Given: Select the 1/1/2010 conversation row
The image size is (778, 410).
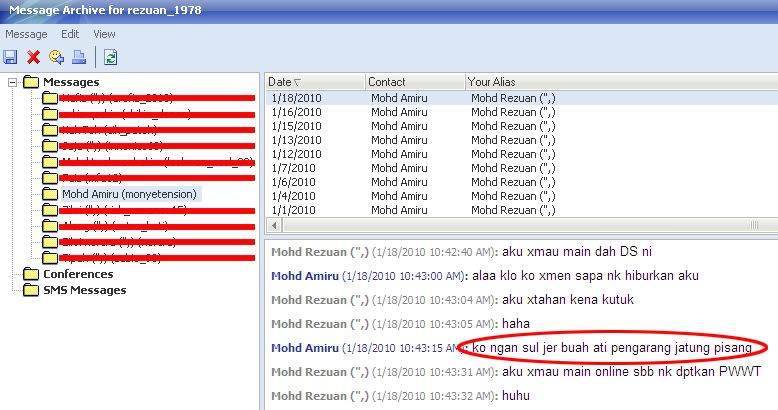Looking at the screenshot, I should 296,210.
